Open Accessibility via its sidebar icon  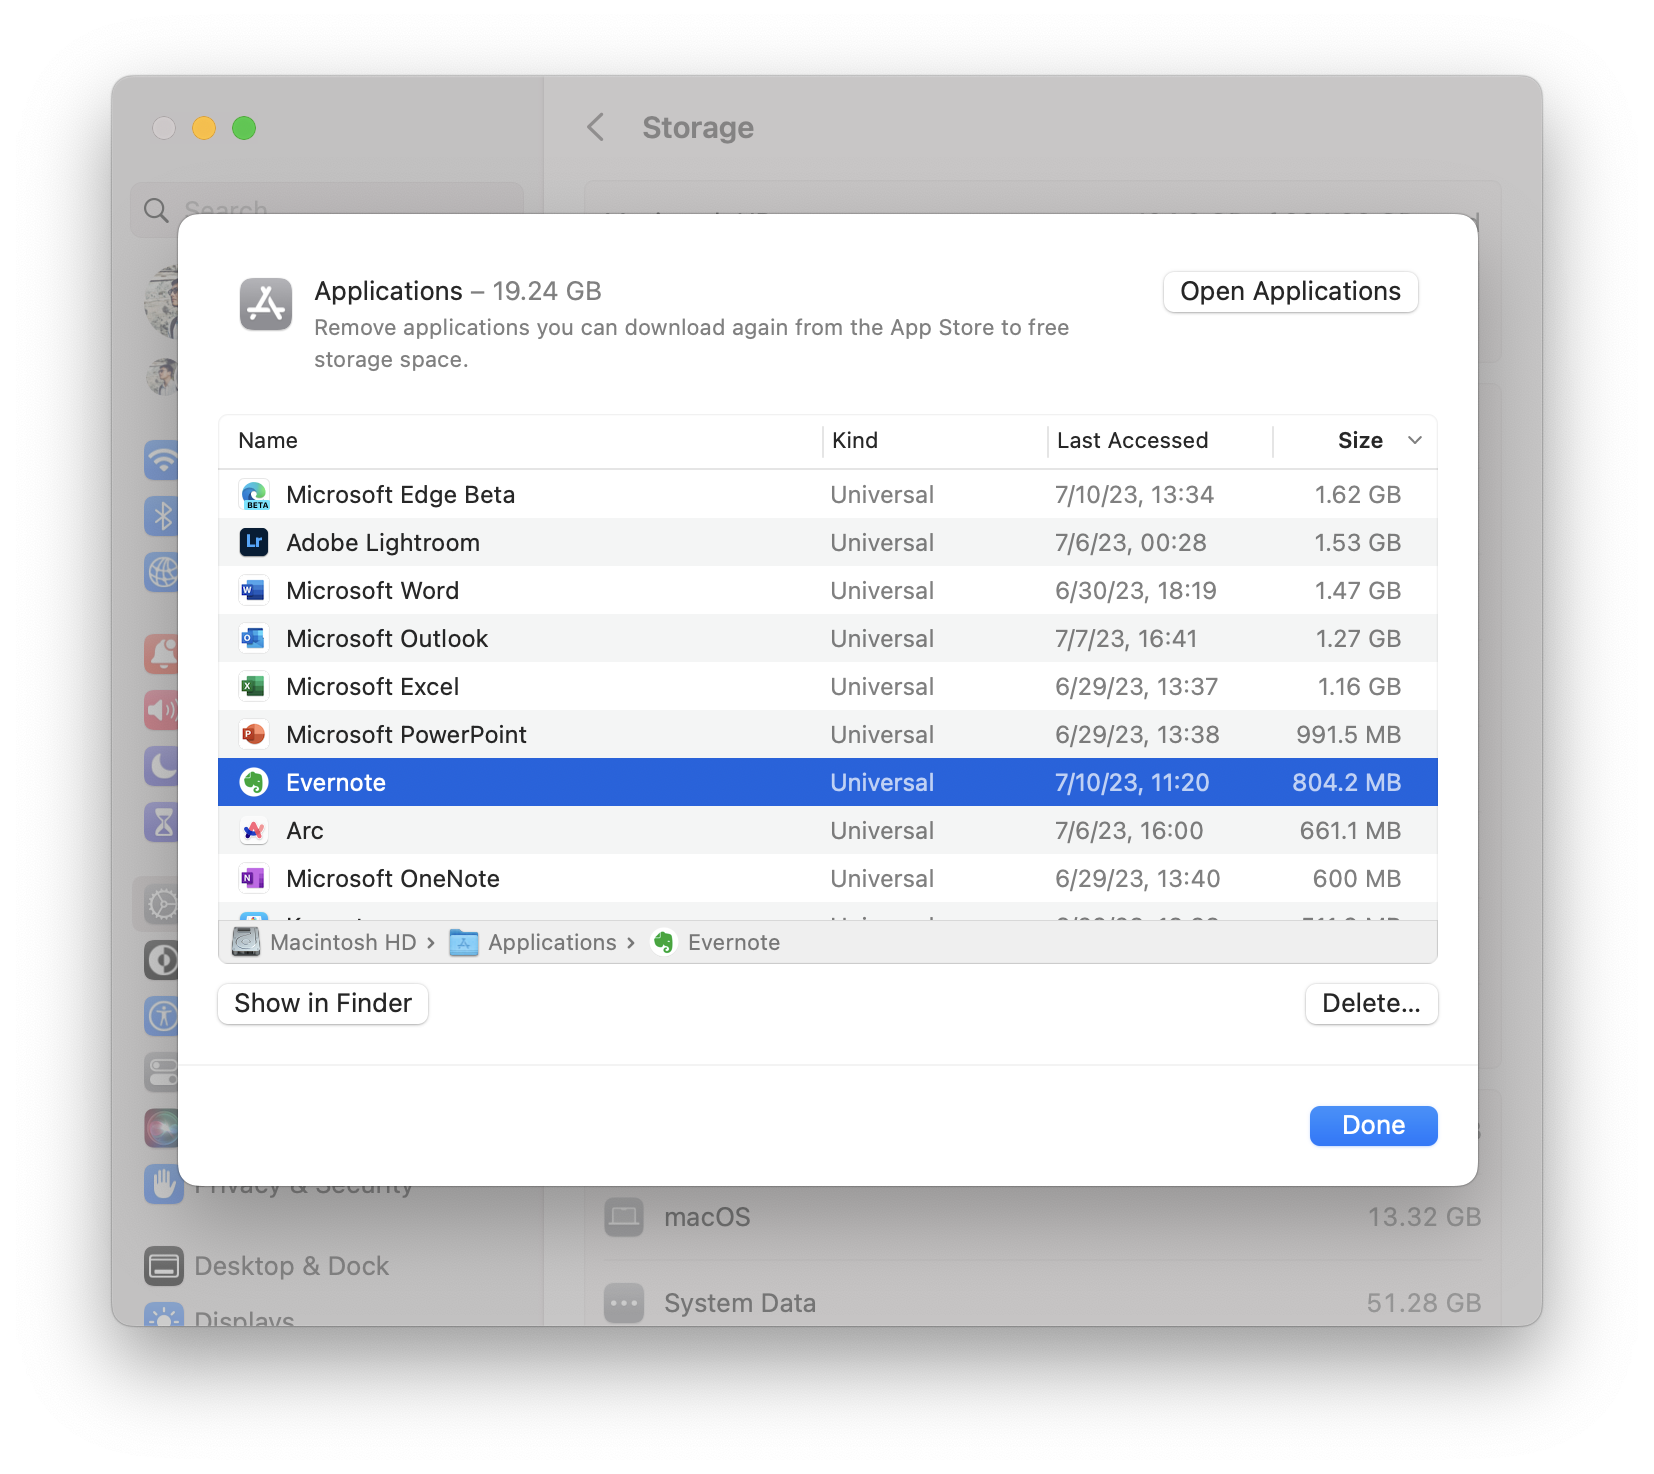[x=161, y=1016]
